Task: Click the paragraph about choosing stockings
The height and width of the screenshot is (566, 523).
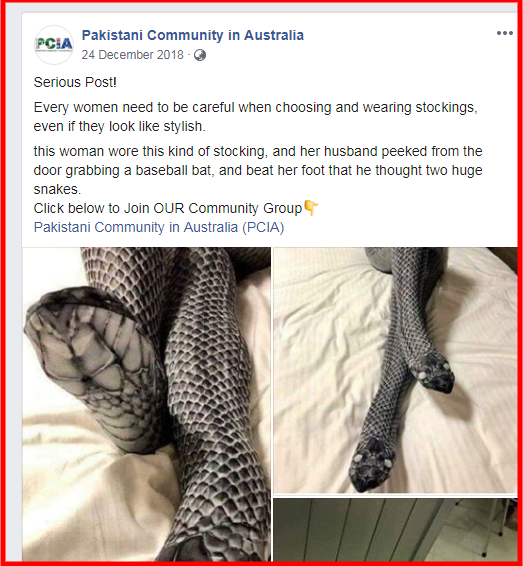Action: 256,117
